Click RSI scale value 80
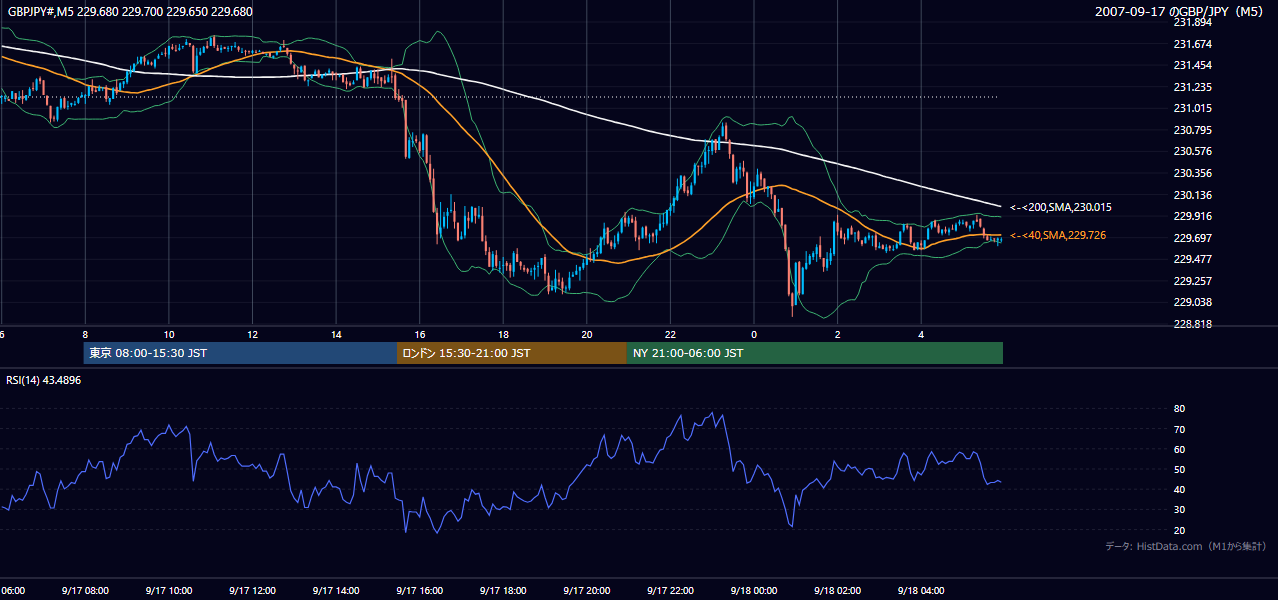The image size is (1278, 600). [x=1180, y=409]
